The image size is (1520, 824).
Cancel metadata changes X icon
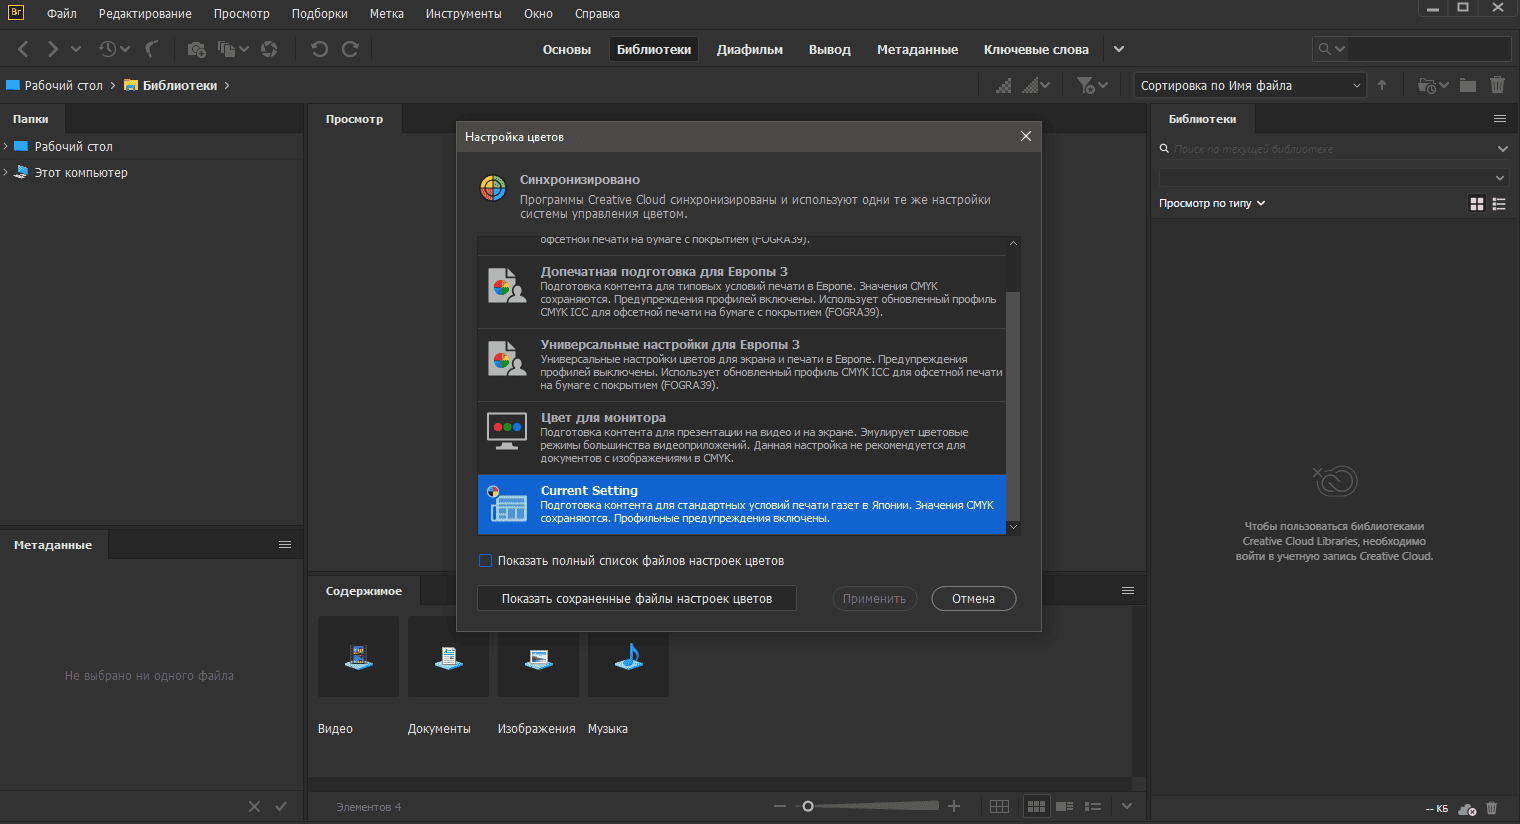[254, 807]
